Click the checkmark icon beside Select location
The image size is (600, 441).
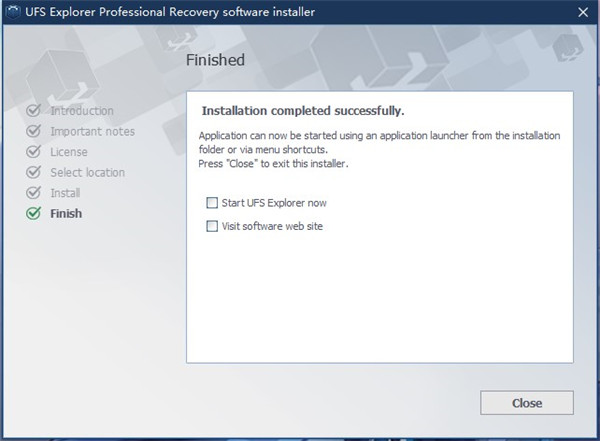[x=34, y=173]
